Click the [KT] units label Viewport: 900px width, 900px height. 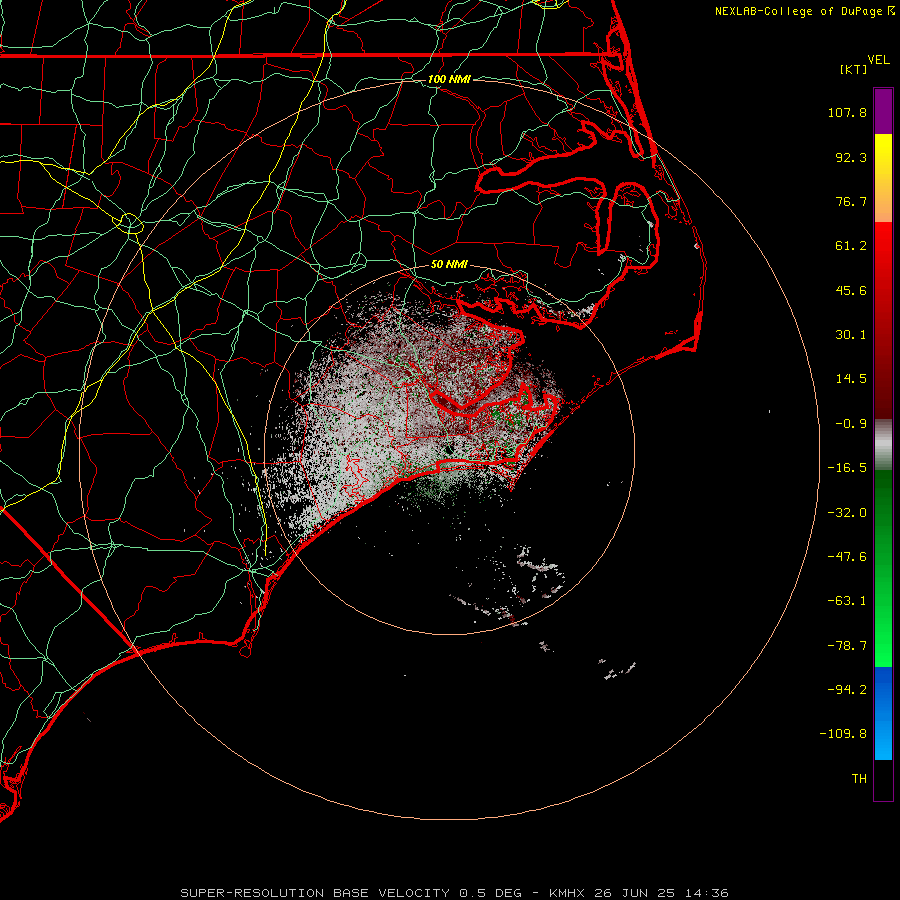[x=854, y=69]
